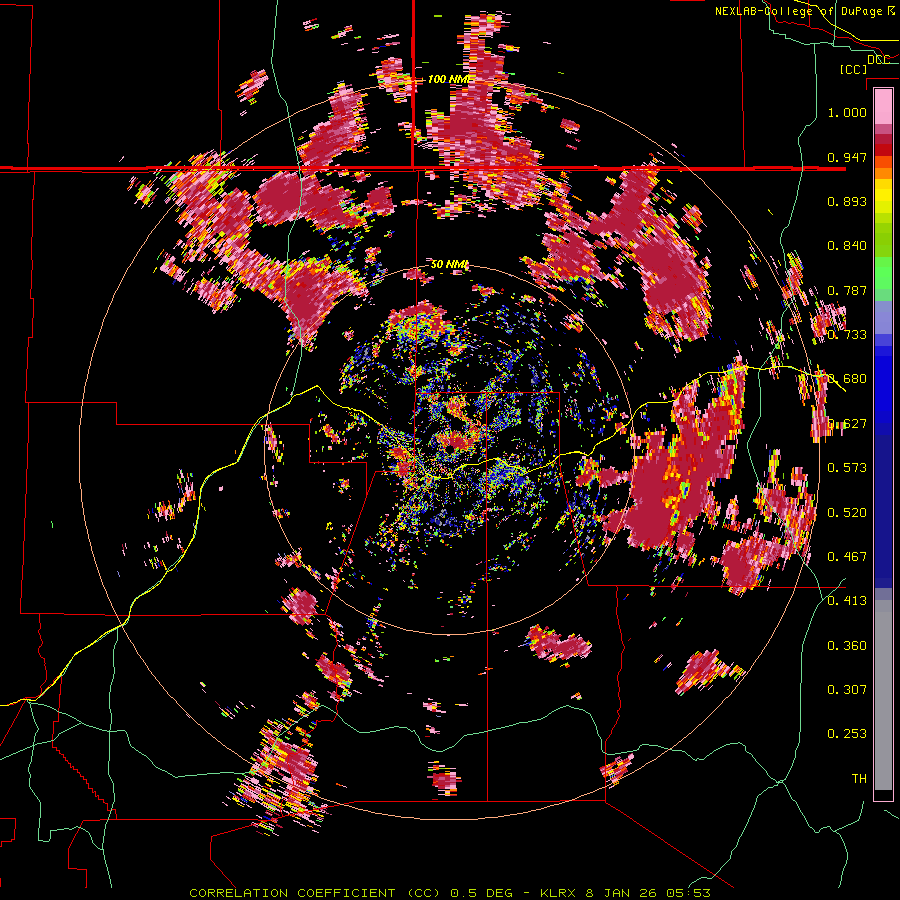Click the 0.253 legend value

point(847,734)
